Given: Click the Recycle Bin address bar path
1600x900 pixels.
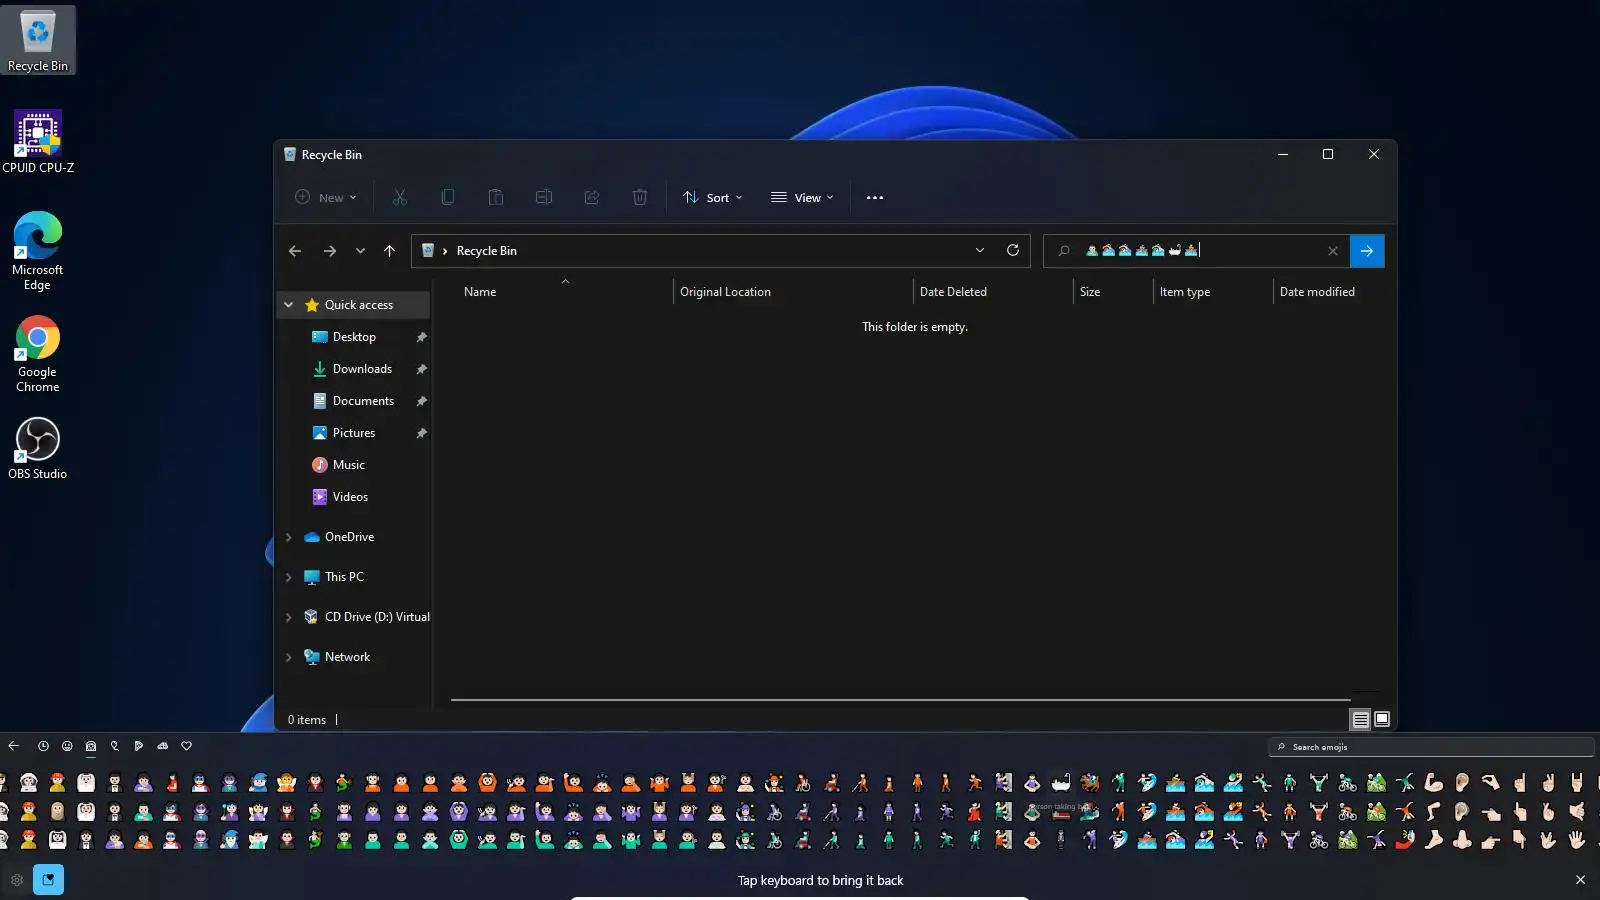Looking at the screenshot, I should pyautogui.click(x=487, y=251).
